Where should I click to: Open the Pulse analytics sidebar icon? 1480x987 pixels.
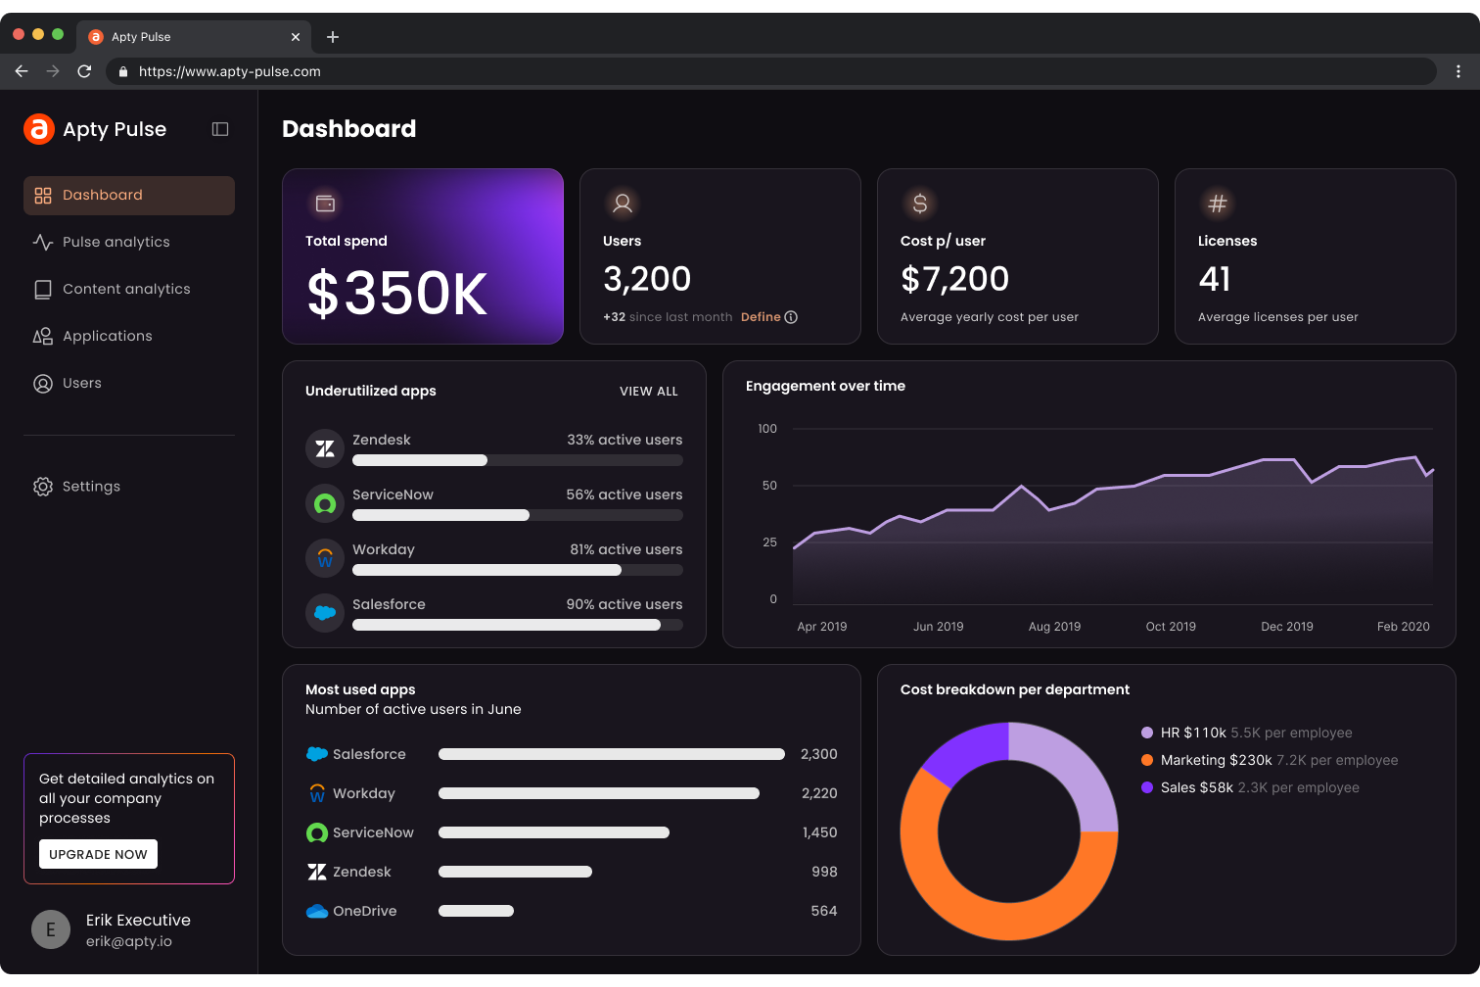coord(43,241)
